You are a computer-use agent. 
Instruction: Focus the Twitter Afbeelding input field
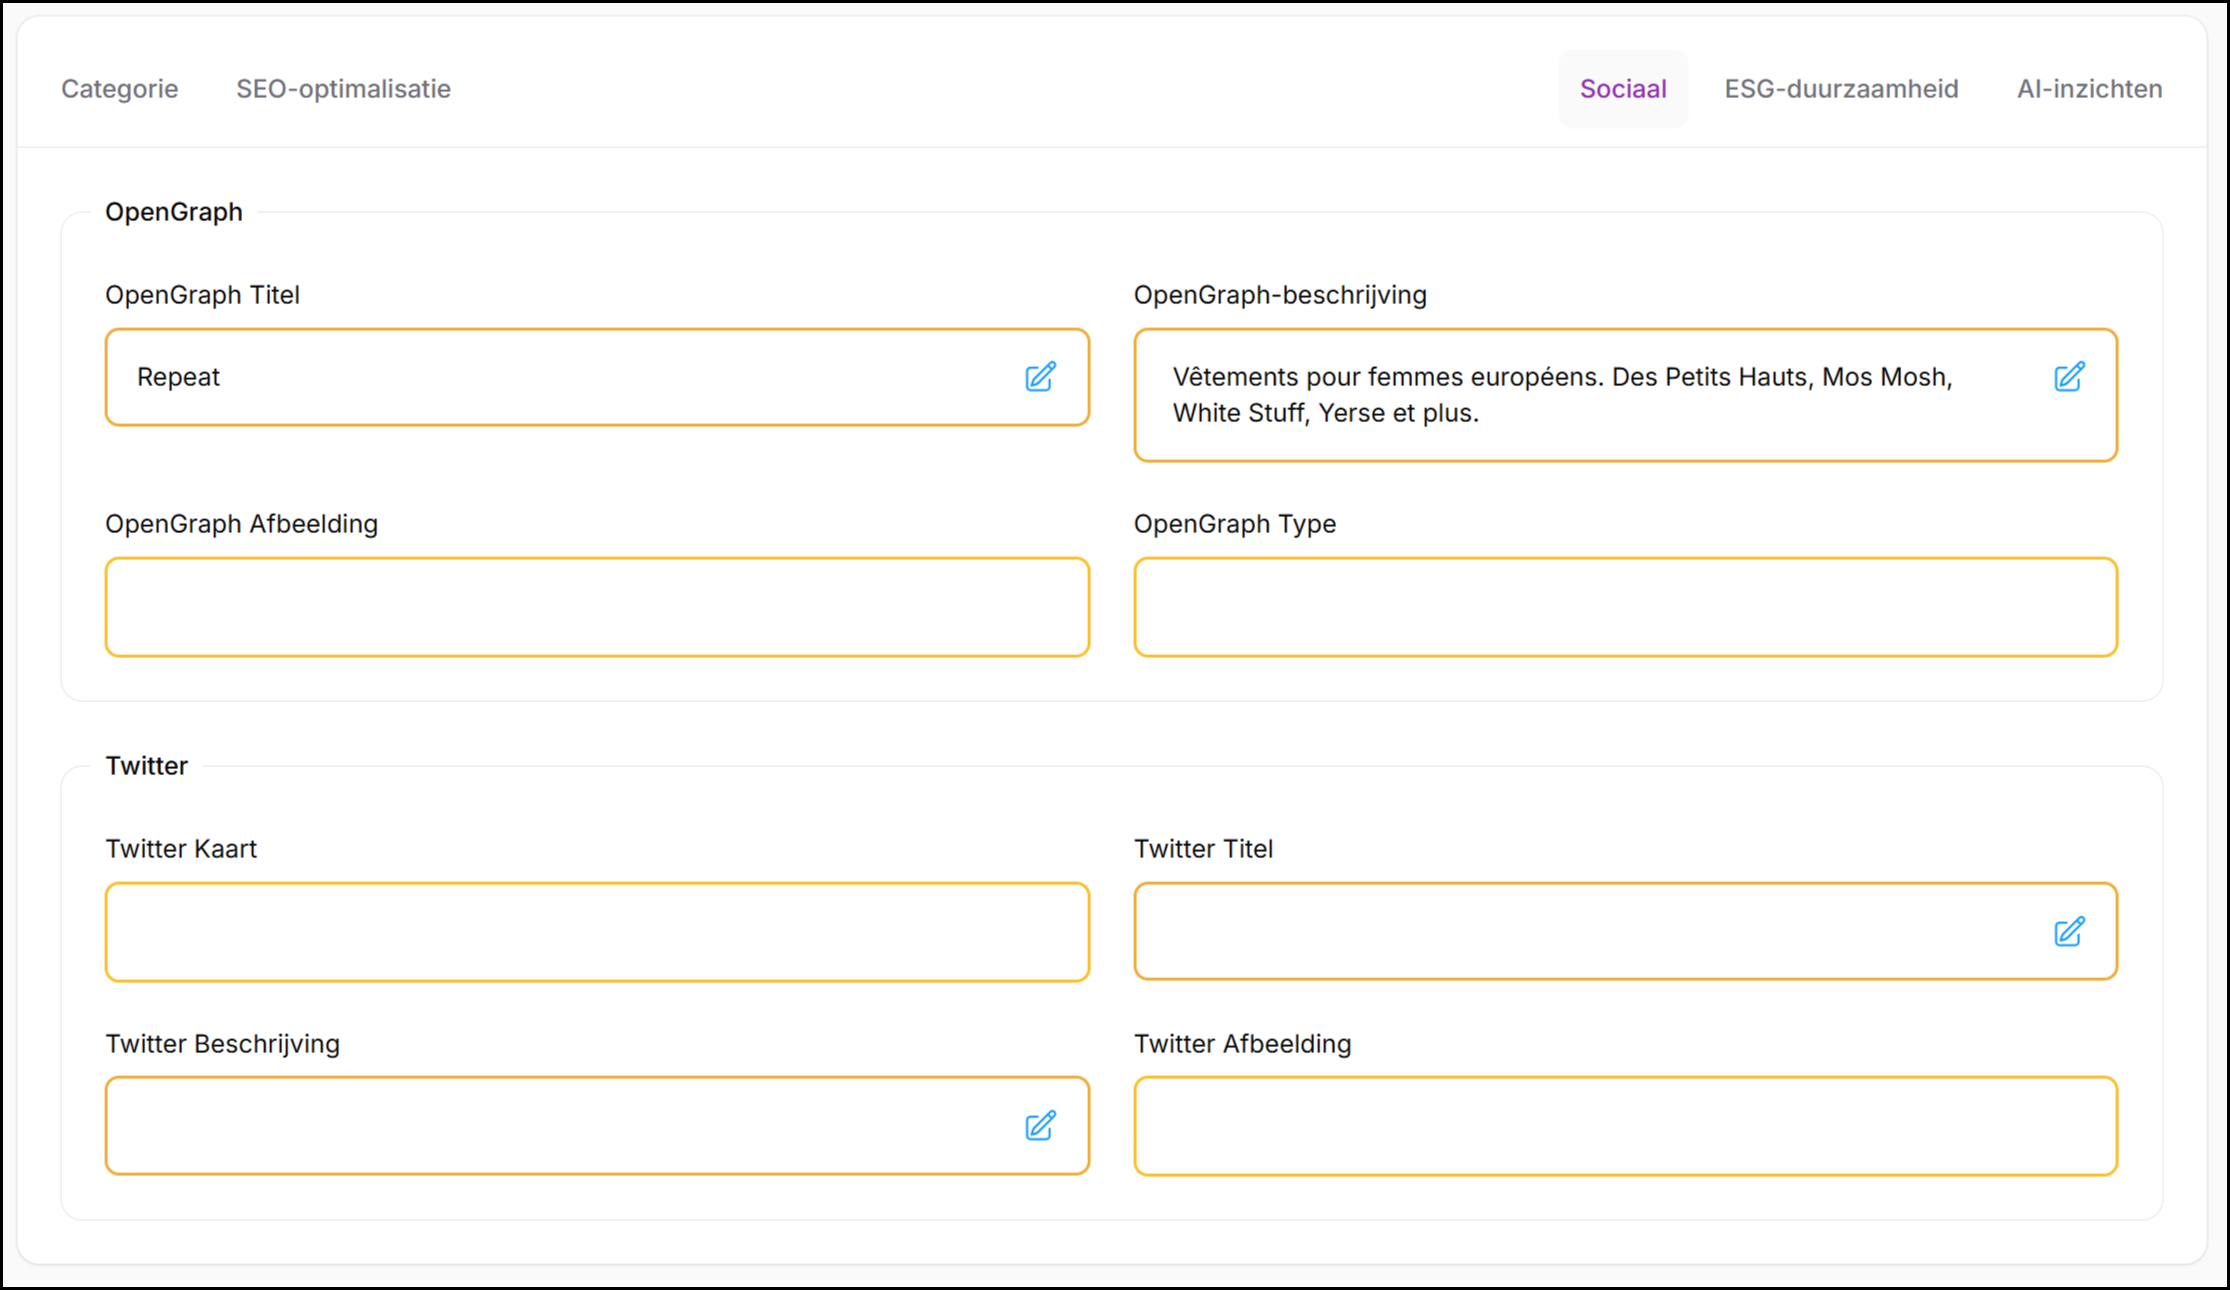tap(1625, 1126)
